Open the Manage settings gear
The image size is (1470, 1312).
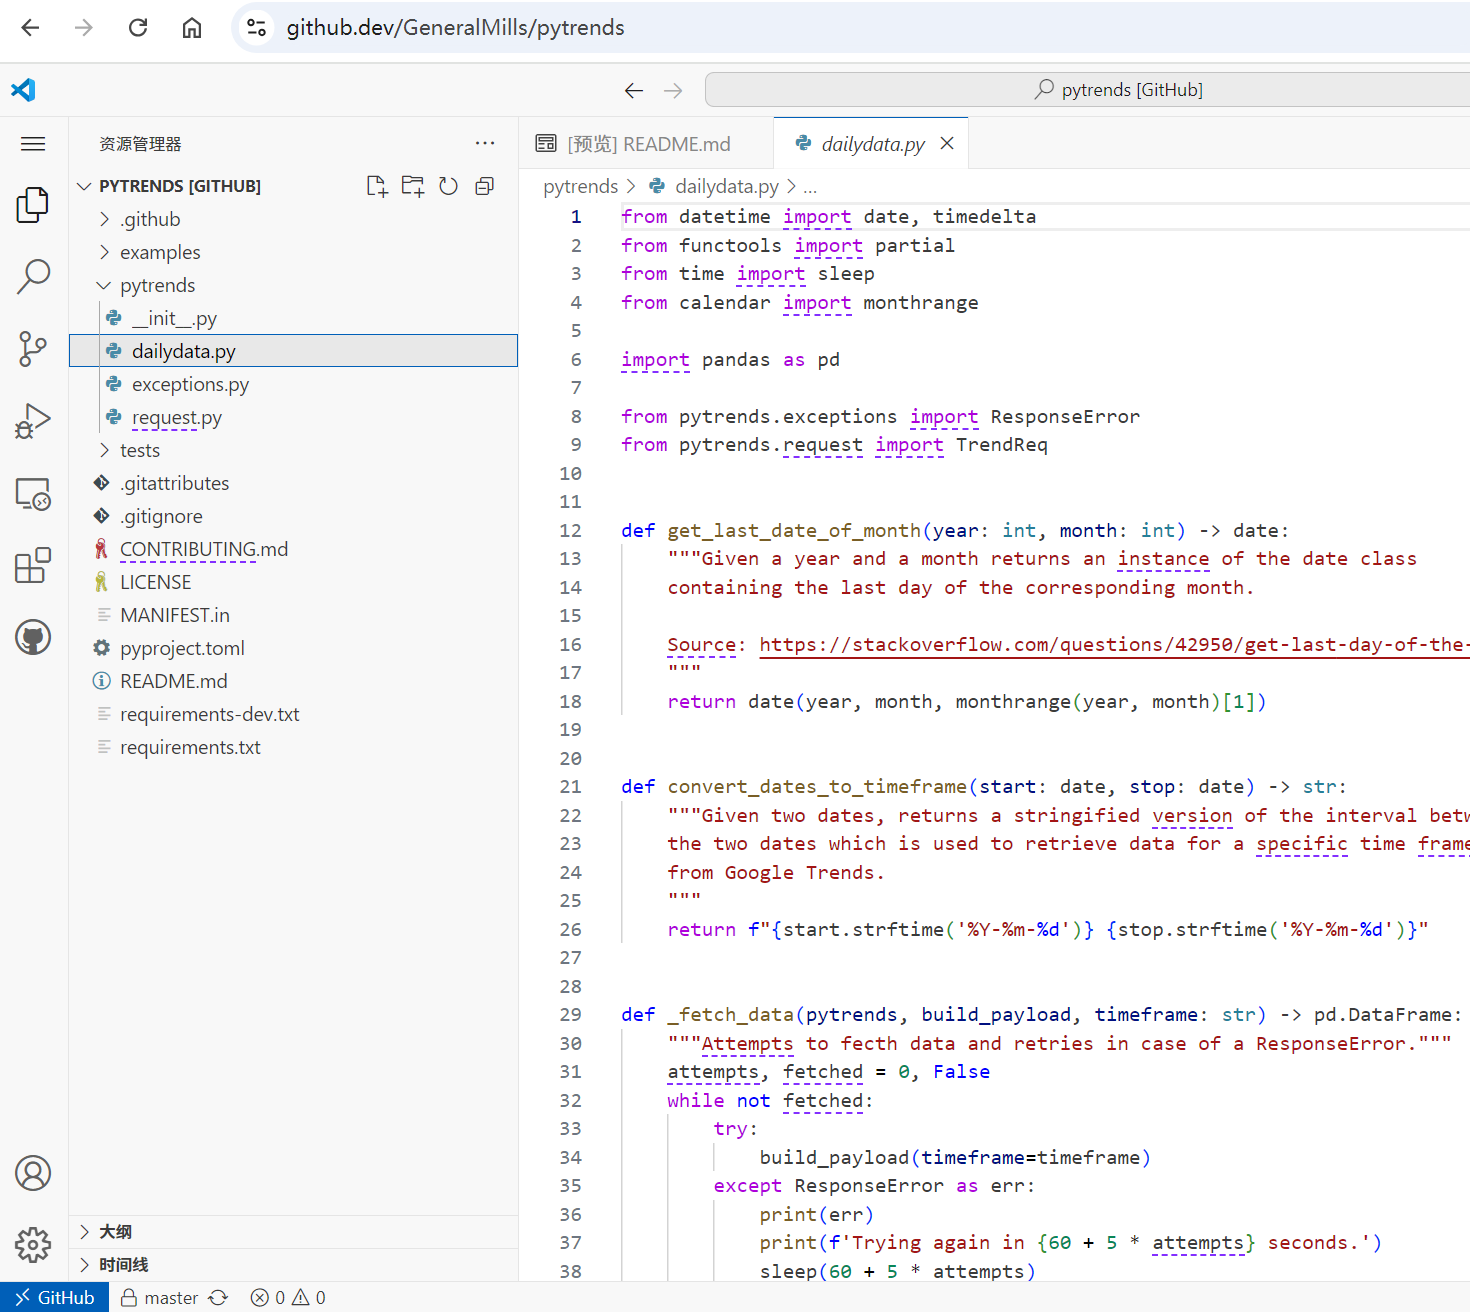[33, 1245]
